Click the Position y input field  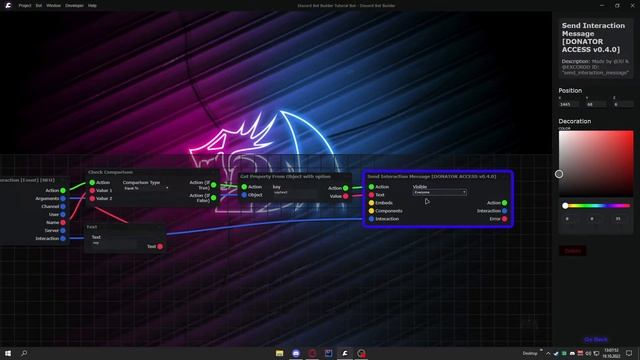pos(596,104)
